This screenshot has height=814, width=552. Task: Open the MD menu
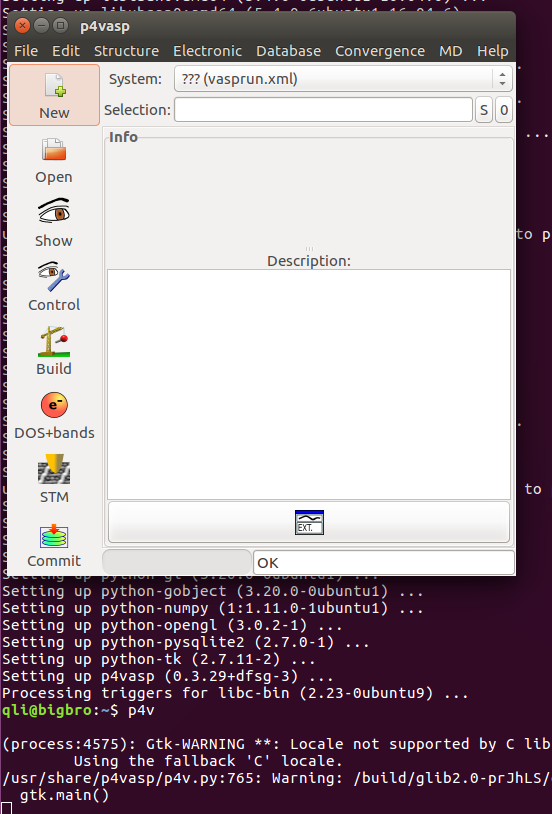450,51
